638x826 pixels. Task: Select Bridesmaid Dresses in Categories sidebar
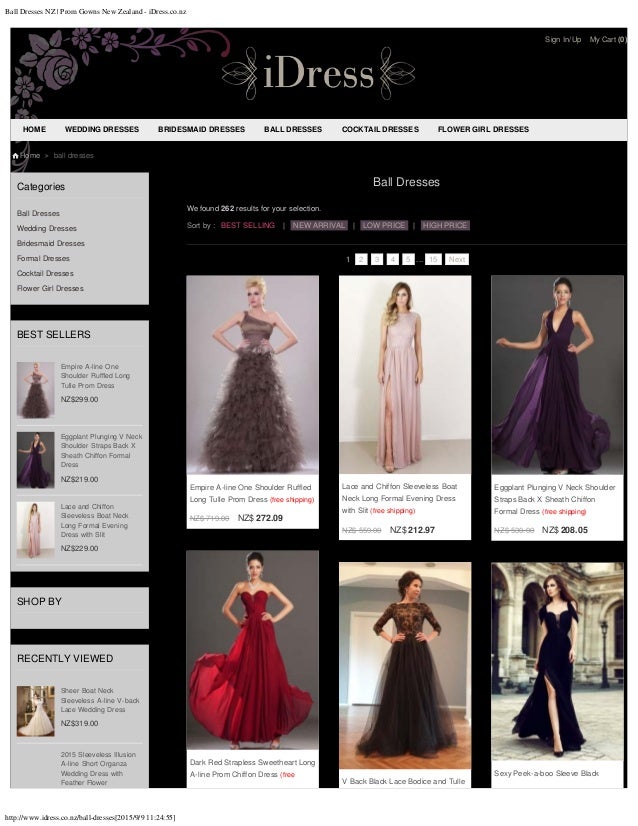[51, 243]
